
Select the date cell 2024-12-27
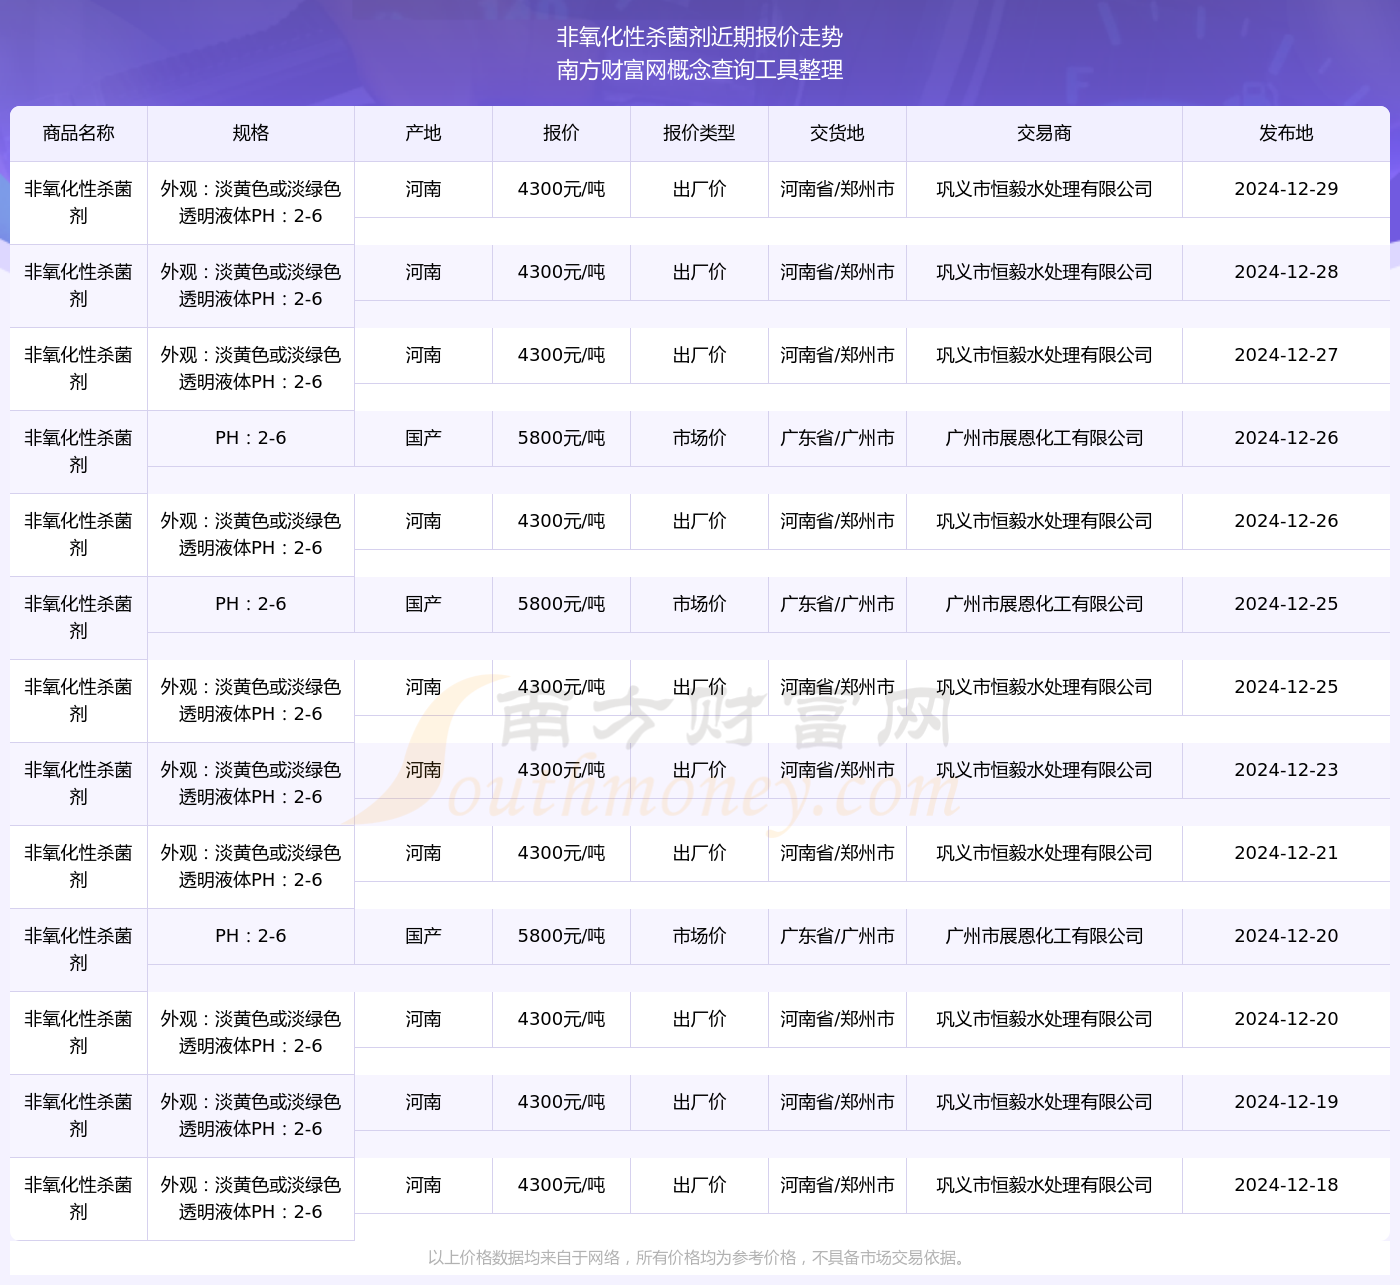[x=1286, y=355]
